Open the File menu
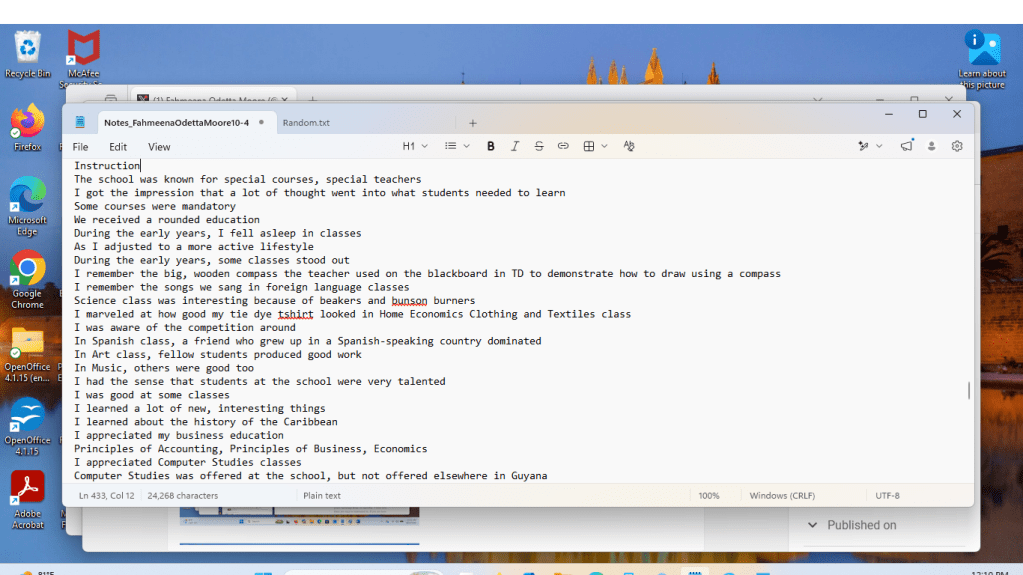 point(80,147)
